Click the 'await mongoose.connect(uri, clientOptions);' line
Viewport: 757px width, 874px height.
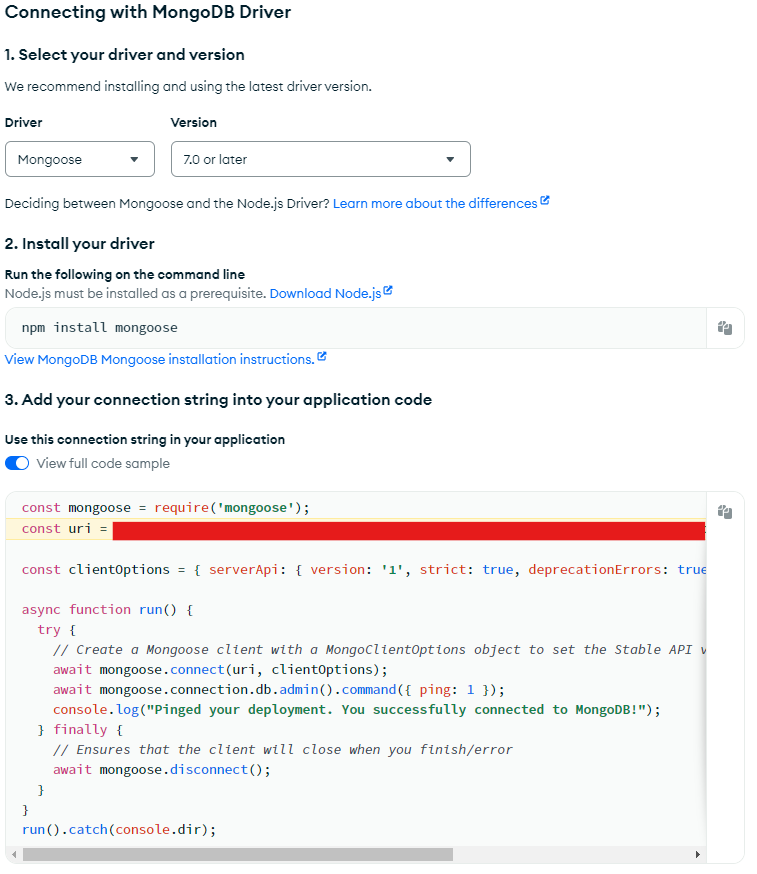click(x=220, y=669)
